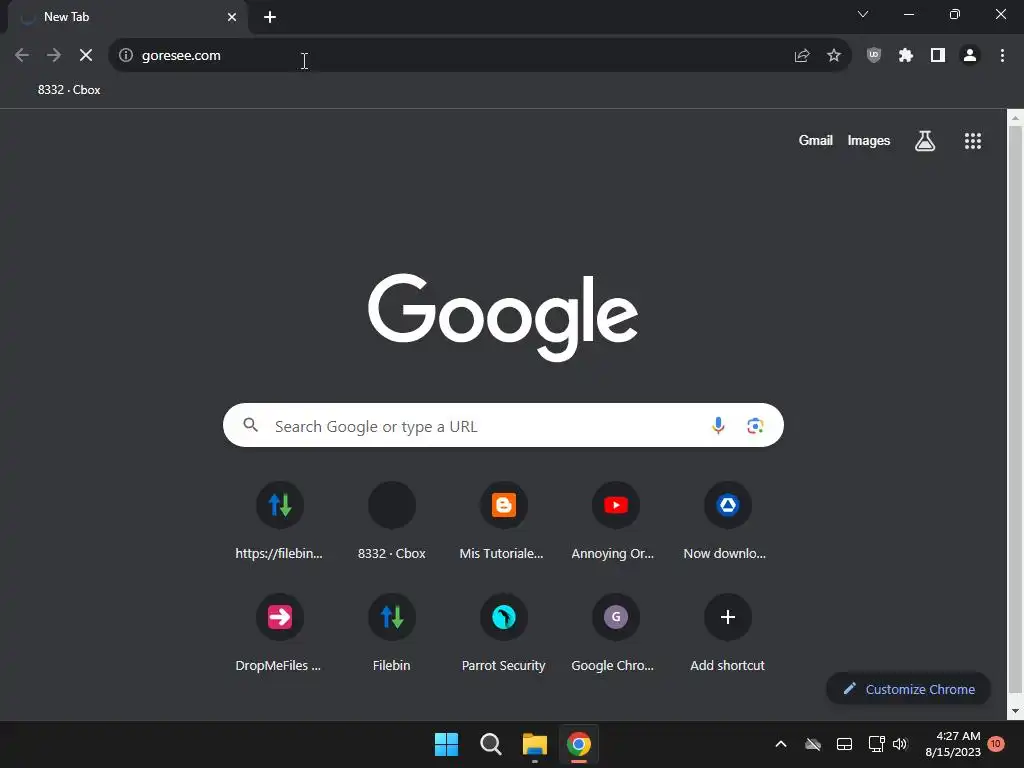This screenshot has height=768, width=1024.
Task: Open Windows Start menu
Action: [447, 744]
